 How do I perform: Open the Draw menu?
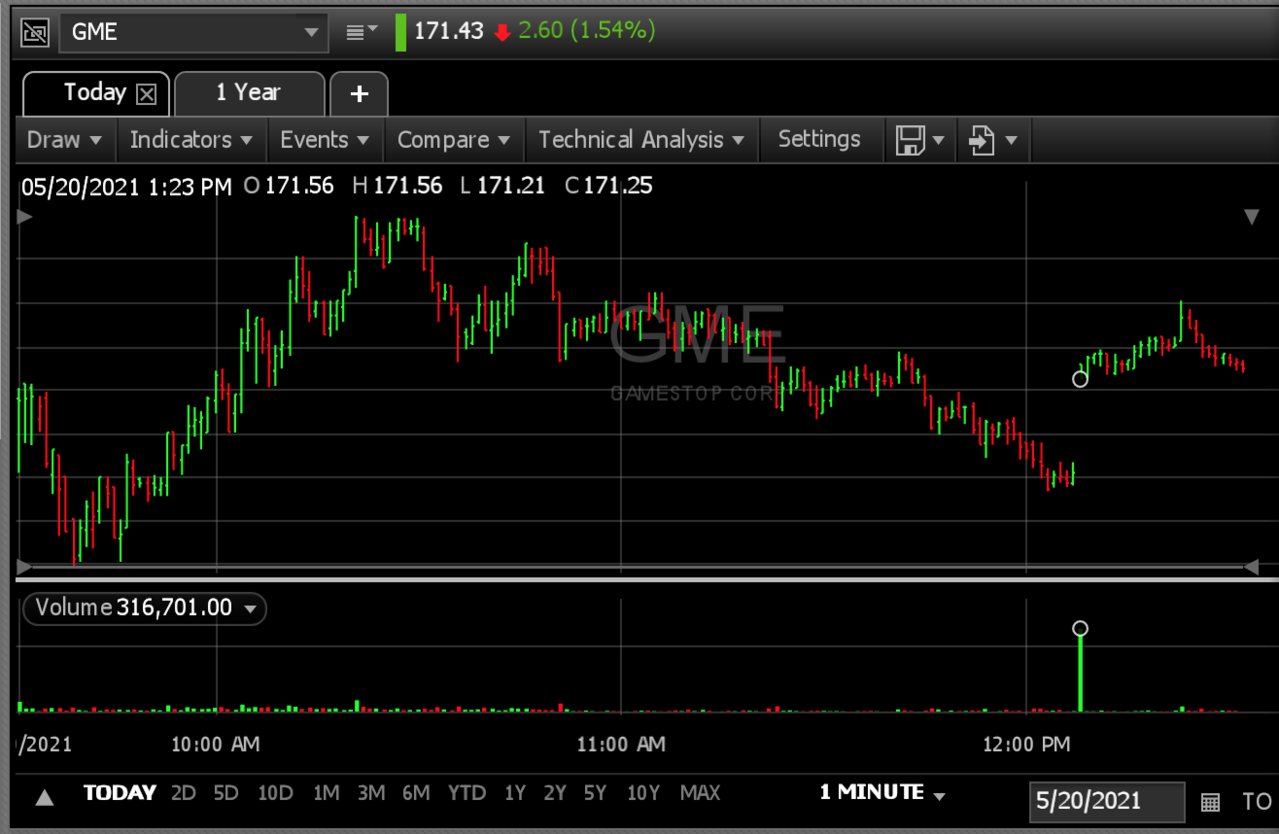click(x=65, y=140)
